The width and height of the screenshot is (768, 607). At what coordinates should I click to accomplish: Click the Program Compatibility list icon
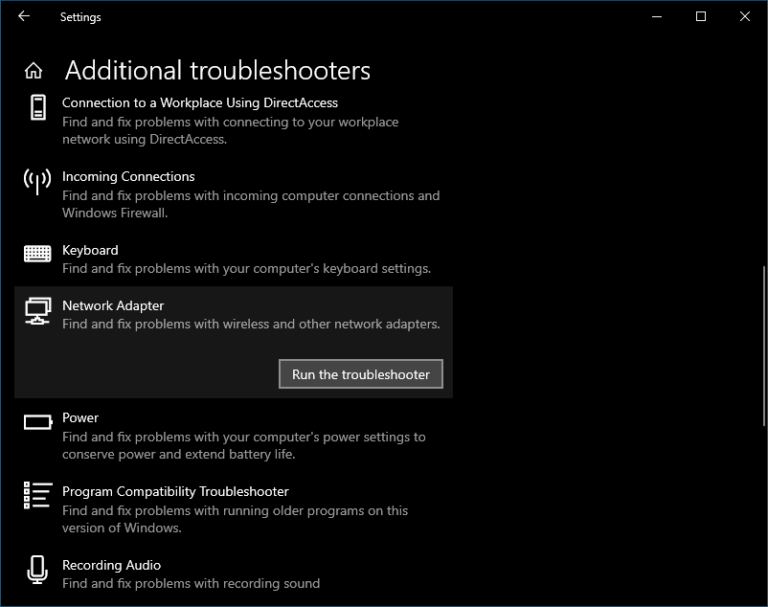[37, 495]
